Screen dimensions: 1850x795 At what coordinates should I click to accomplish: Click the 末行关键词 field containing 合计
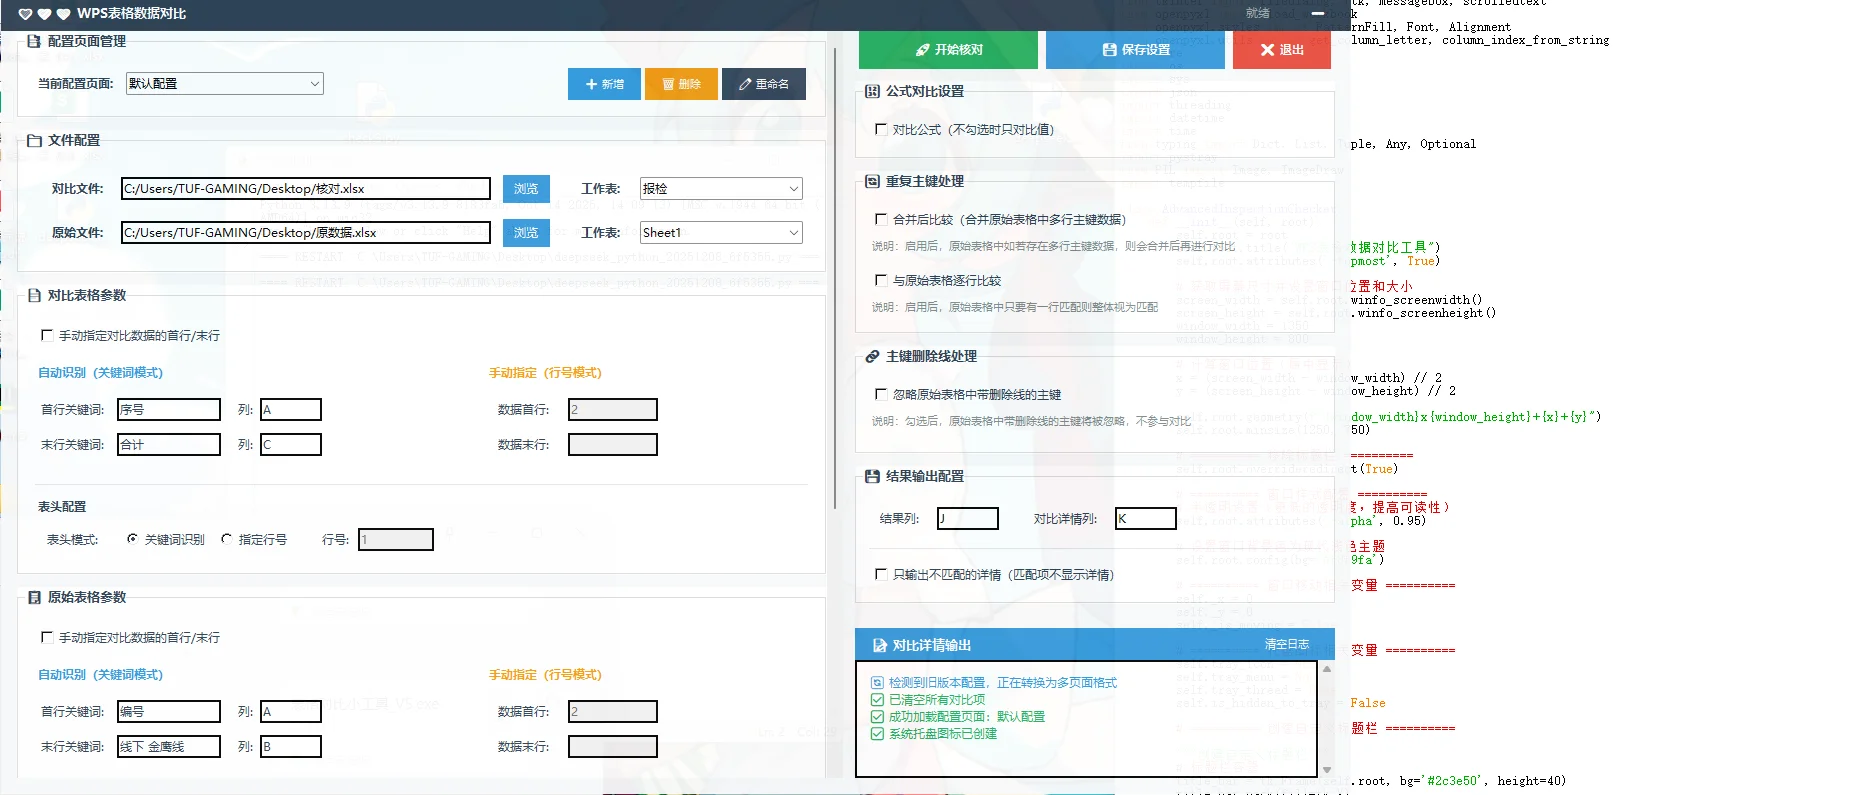pyautogui.click(x=168, y=445)
